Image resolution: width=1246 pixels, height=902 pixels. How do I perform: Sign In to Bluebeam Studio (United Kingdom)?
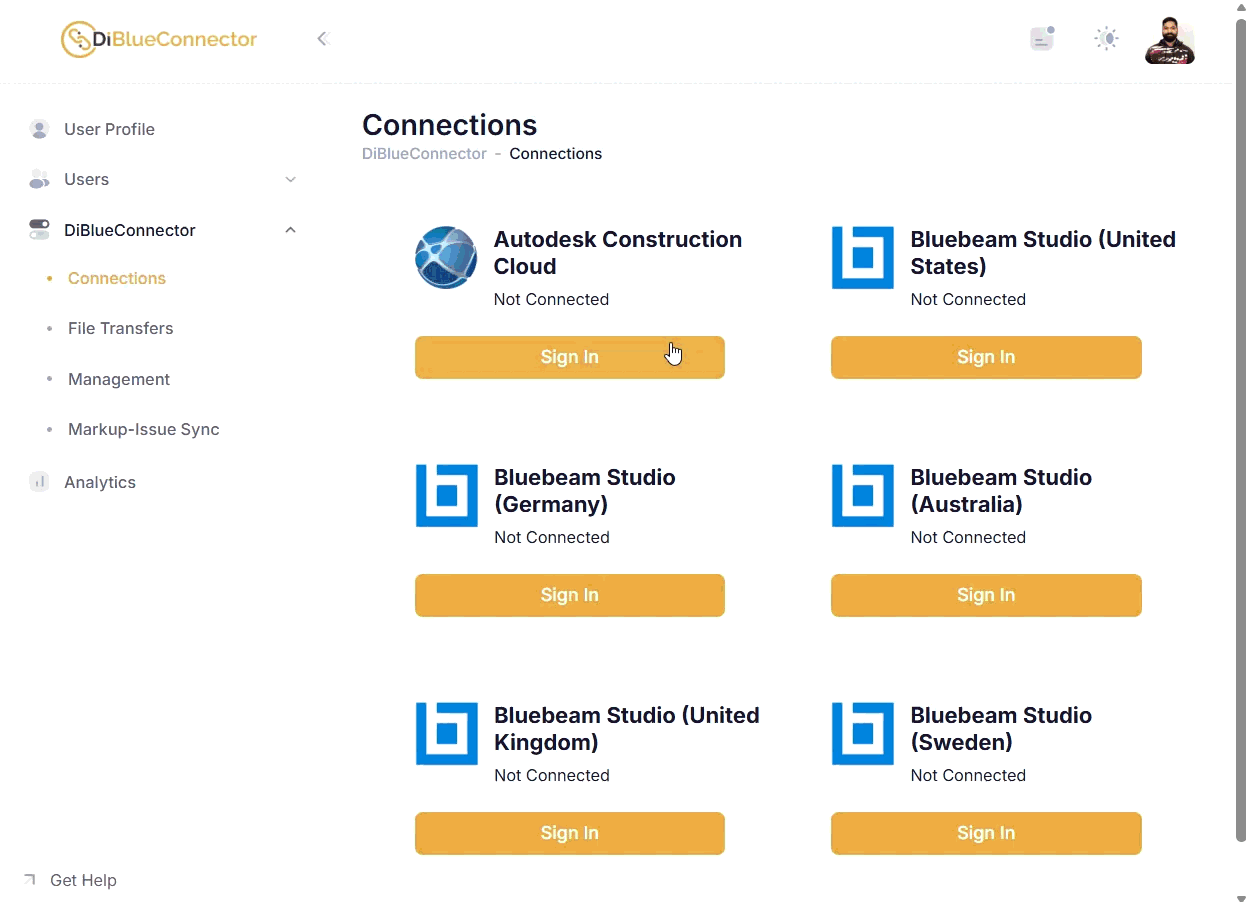tap(570, 833)
